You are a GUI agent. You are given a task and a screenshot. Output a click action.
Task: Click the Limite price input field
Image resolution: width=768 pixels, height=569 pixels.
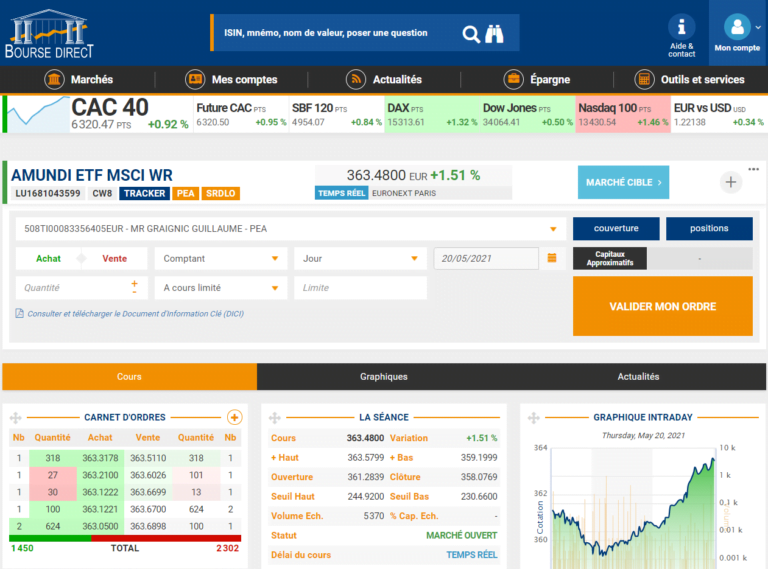pos(360,288)
